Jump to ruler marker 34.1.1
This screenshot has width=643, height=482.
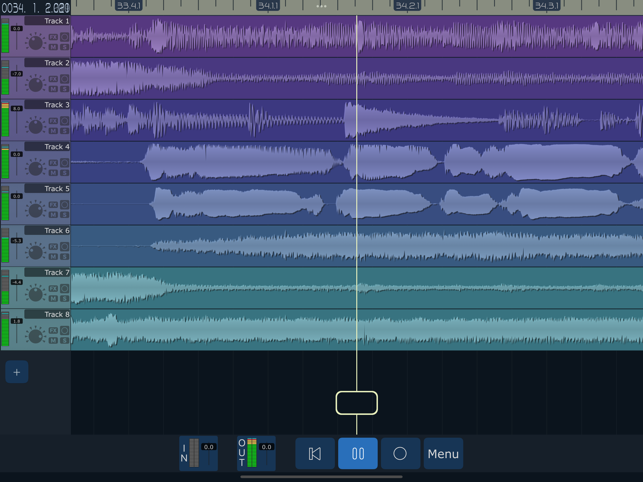268,5
